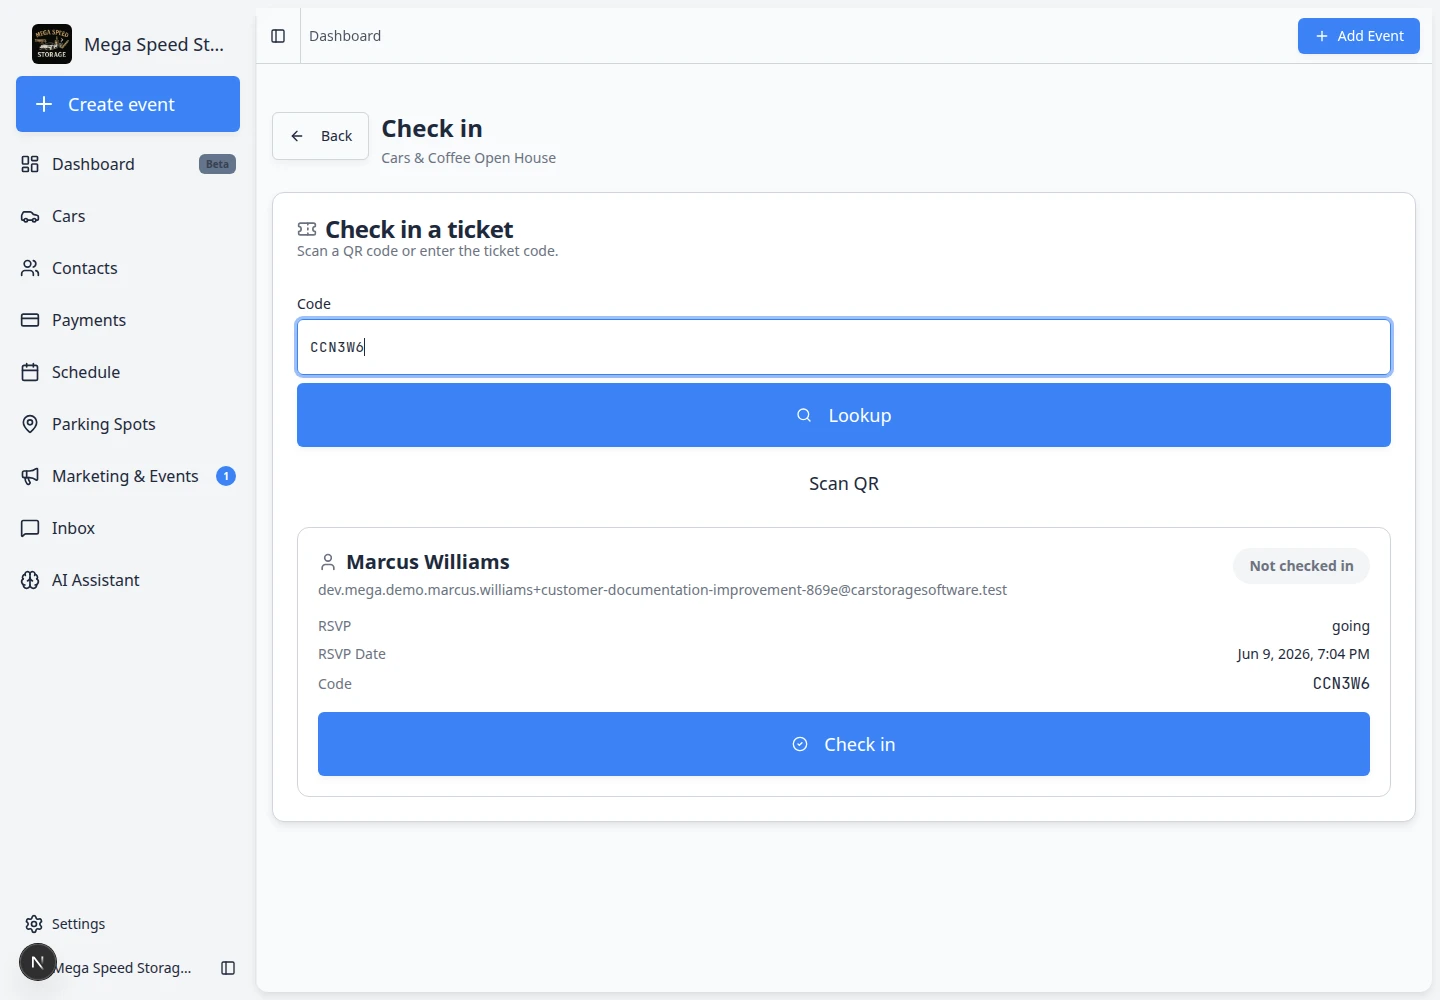Click the Marketing & Events megaphone icon
This screenshot has height=1000, width=1440.
[x=30, y=476]
